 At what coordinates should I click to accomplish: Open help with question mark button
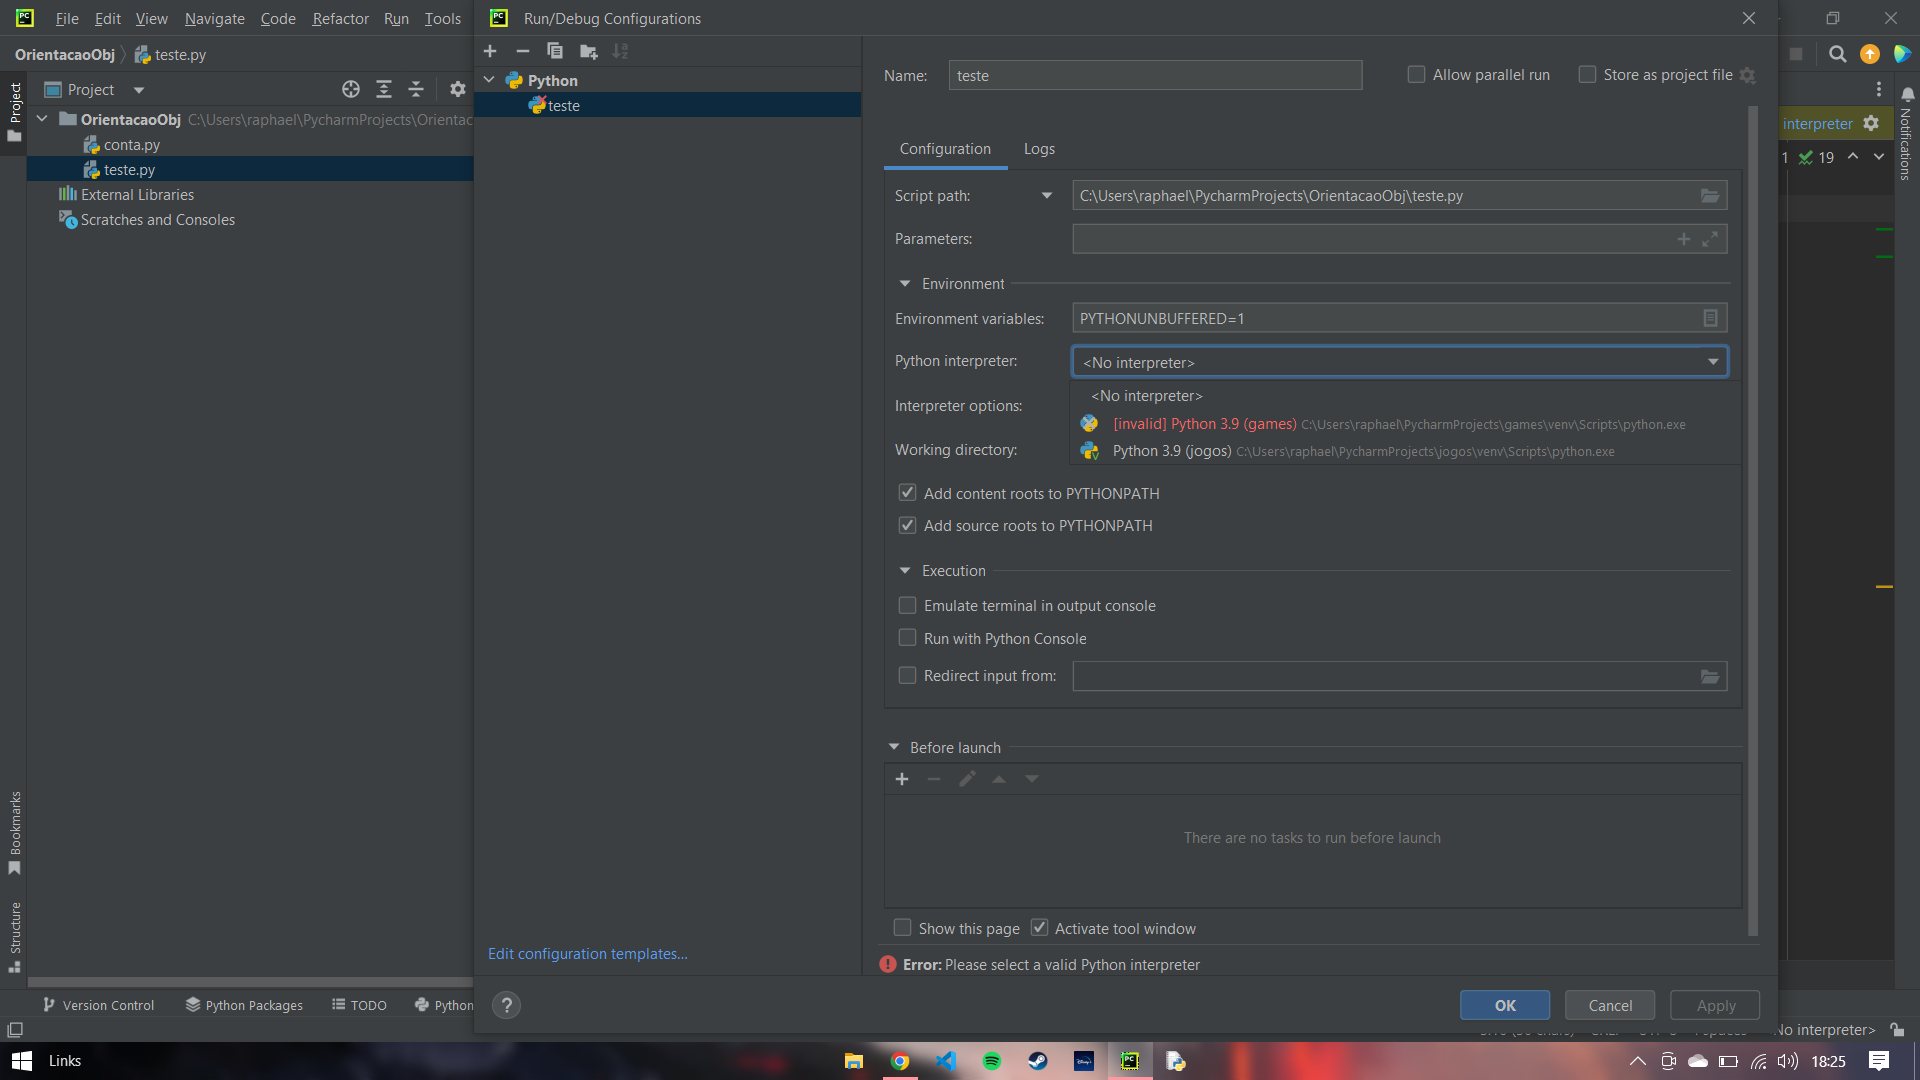point(507,1005)
